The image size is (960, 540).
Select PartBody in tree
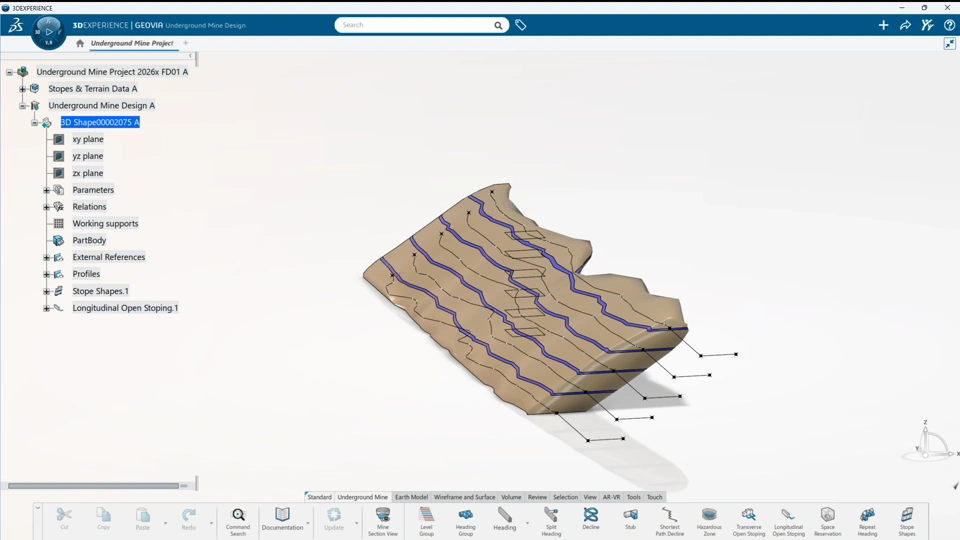click(89, 241)
